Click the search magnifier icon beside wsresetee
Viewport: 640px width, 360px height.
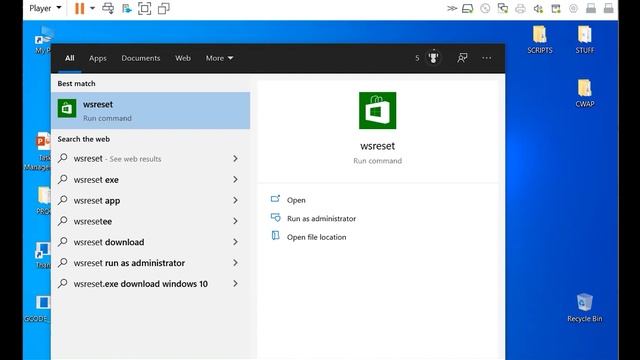click(62, 221)
